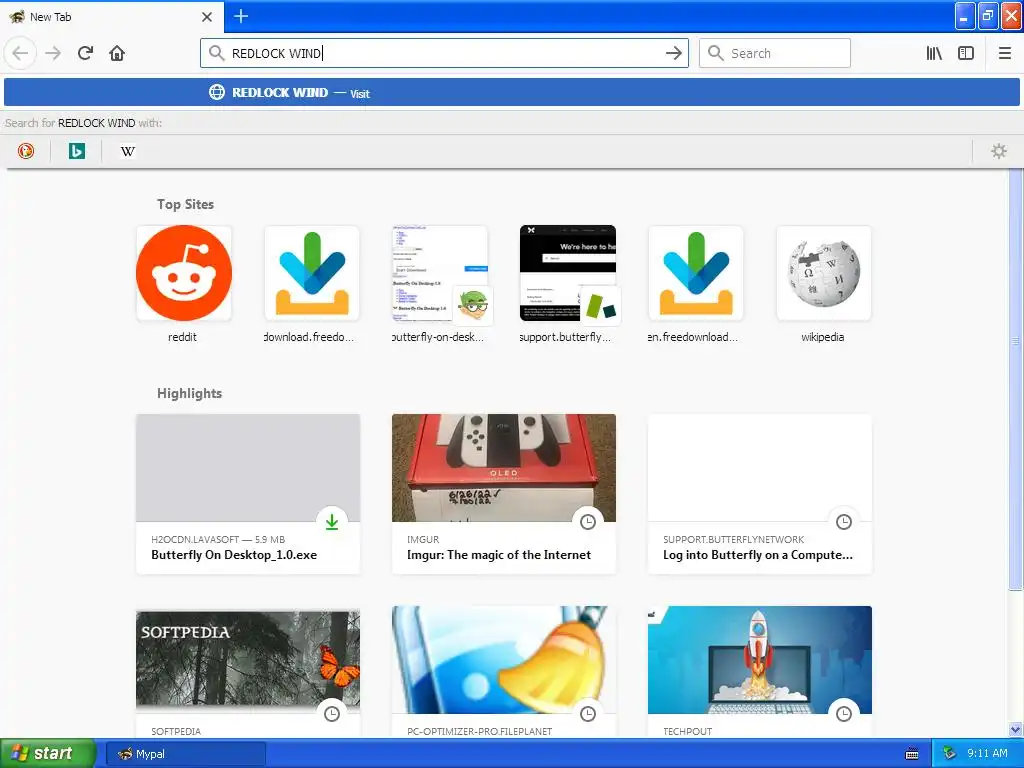Select Mypal in the taskbar

pos(185,754)
